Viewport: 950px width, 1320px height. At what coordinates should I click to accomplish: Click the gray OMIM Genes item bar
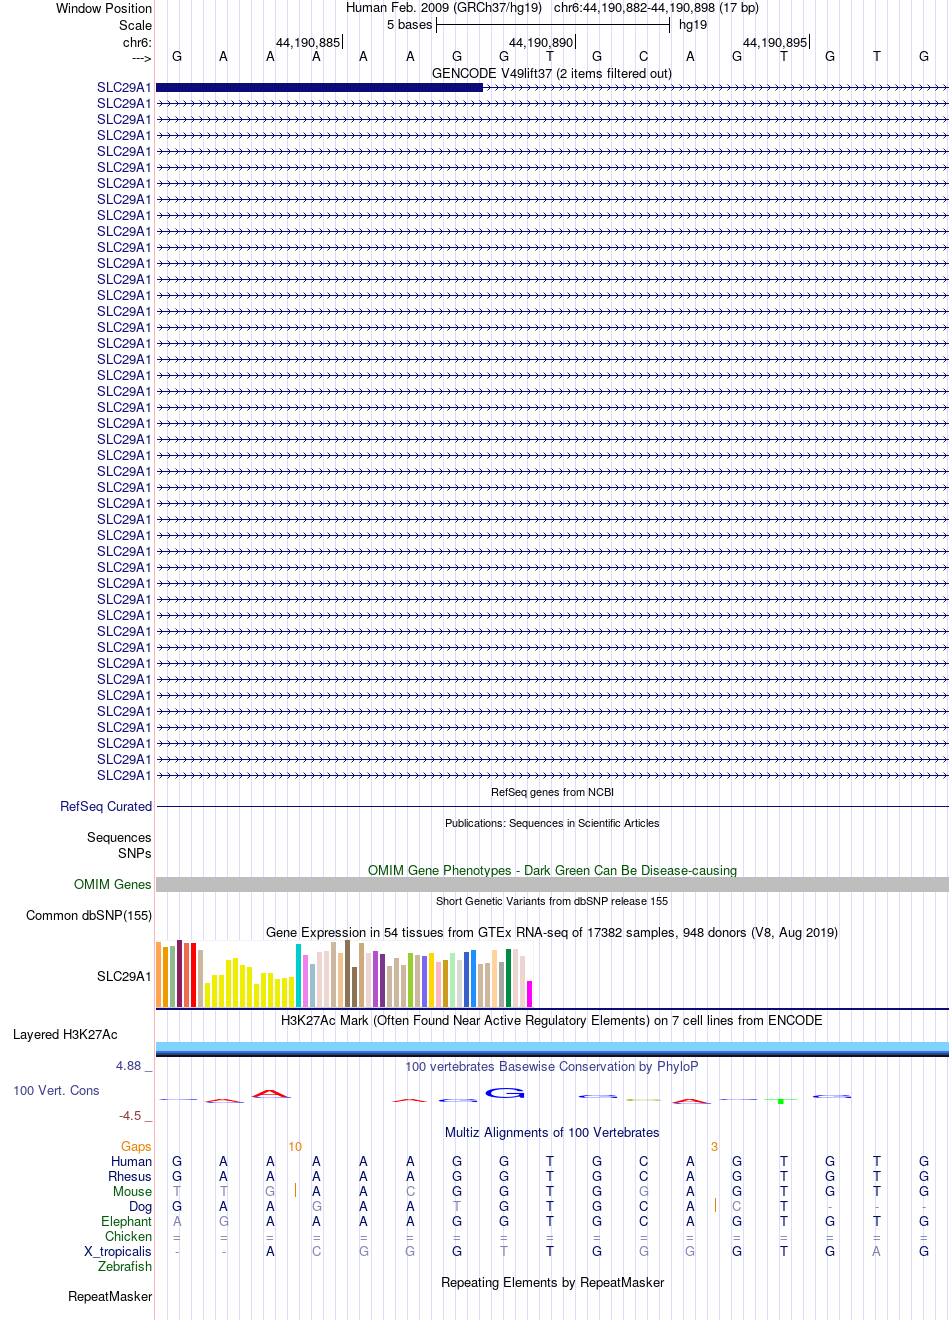point(552,884)
